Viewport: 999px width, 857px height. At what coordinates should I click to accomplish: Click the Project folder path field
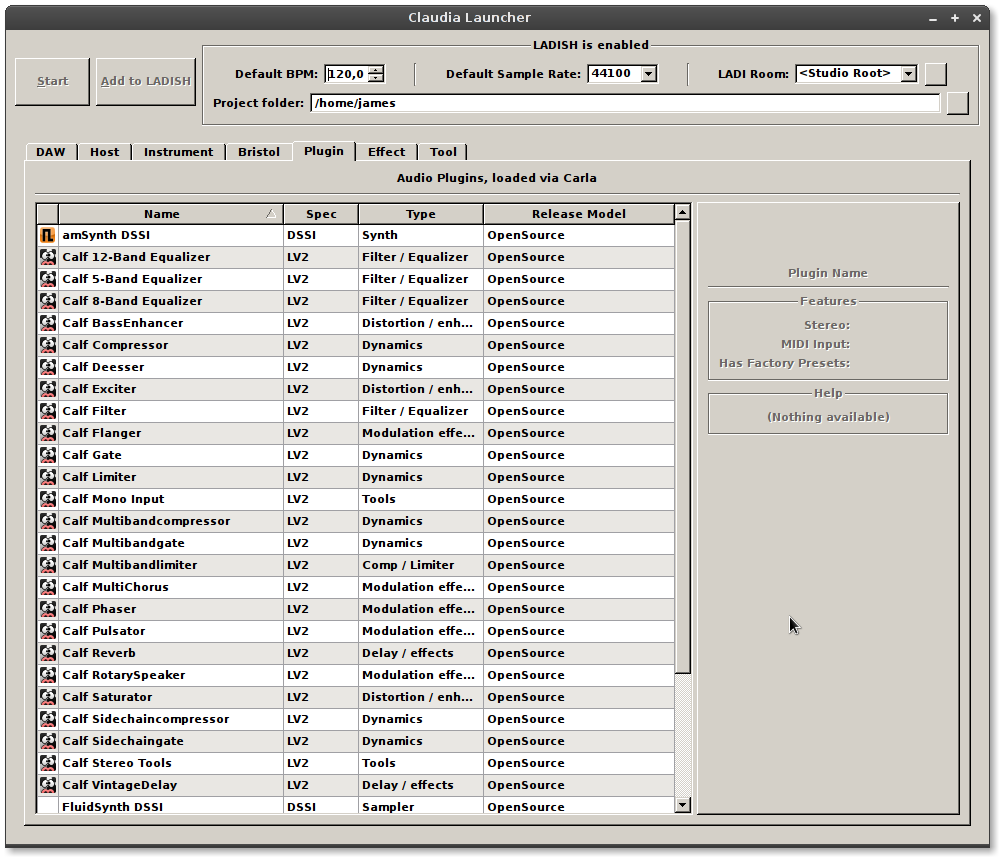pos(625,103)
